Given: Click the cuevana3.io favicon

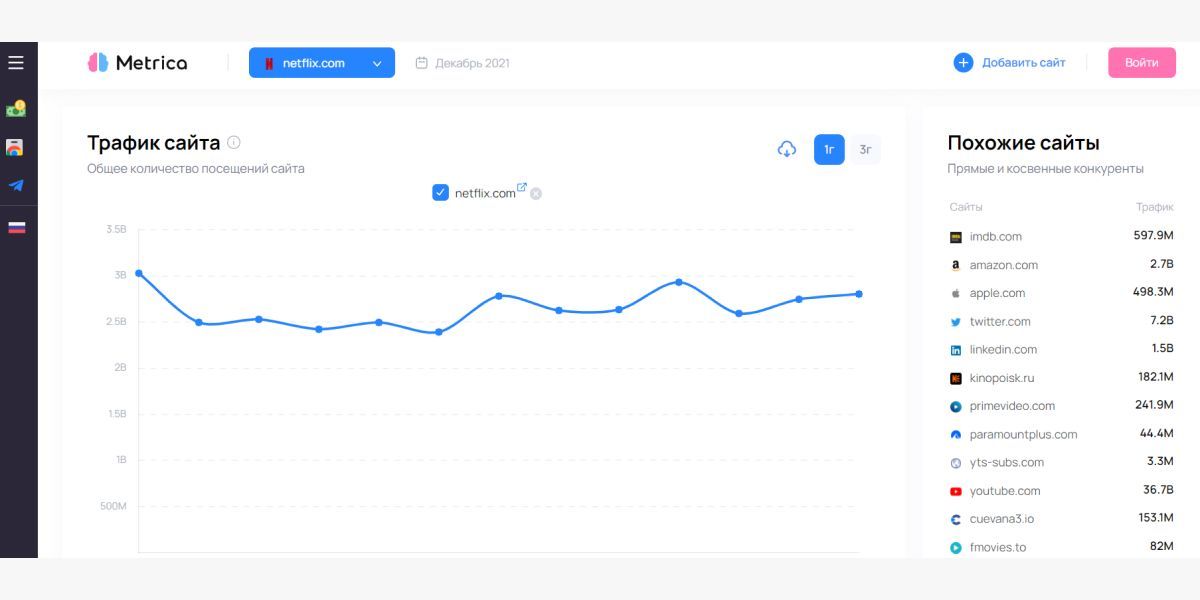Looking at the screenshot, I should point(956,519).
